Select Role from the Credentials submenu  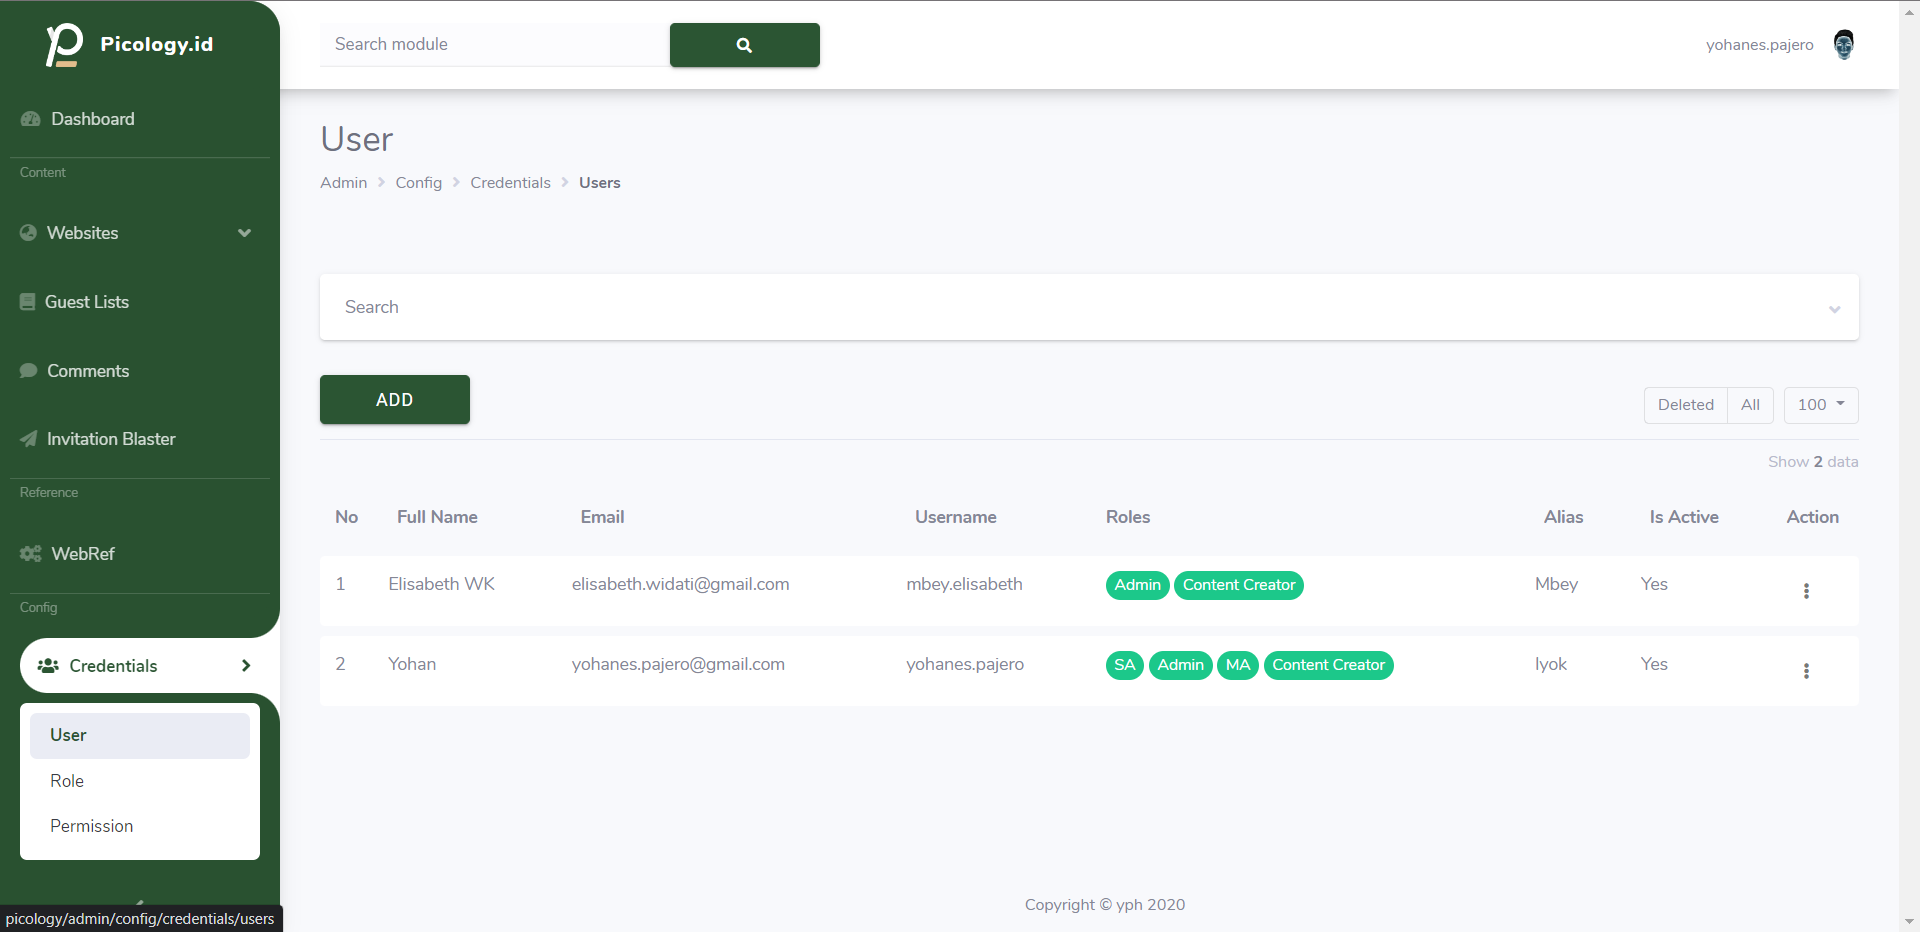pos(66,781)
